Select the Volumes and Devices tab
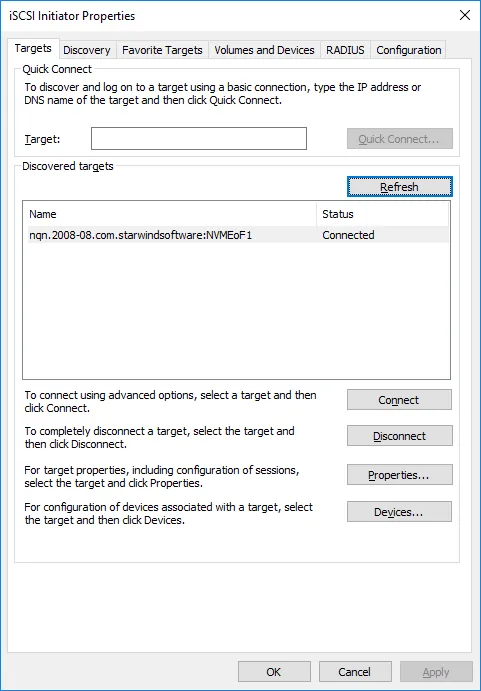Viewport: 481px width, 691px height. [x=265, y=50]
